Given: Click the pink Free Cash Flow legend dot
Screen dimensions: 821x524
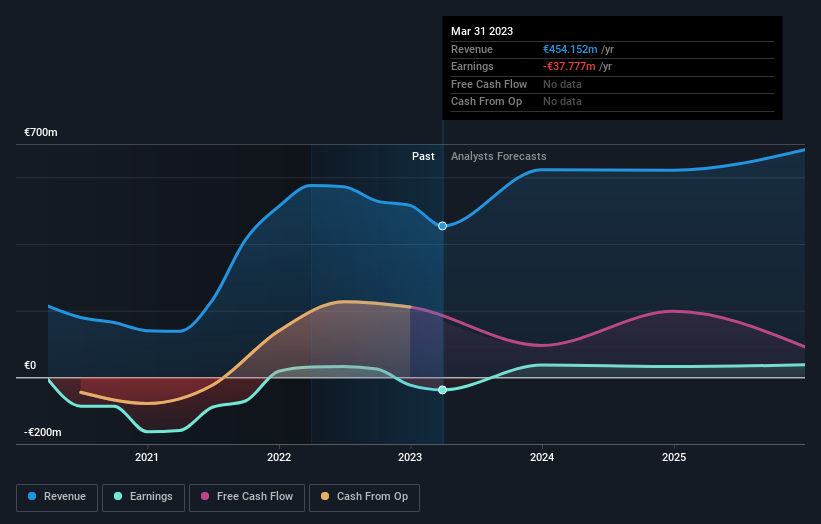Looking at the screenshot, I should [205, 496].
